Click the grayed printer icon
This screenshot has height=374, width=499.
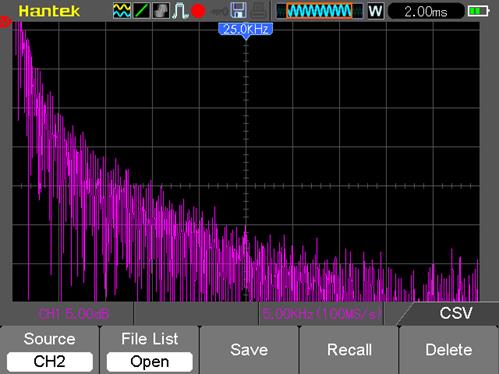point(259,10)
